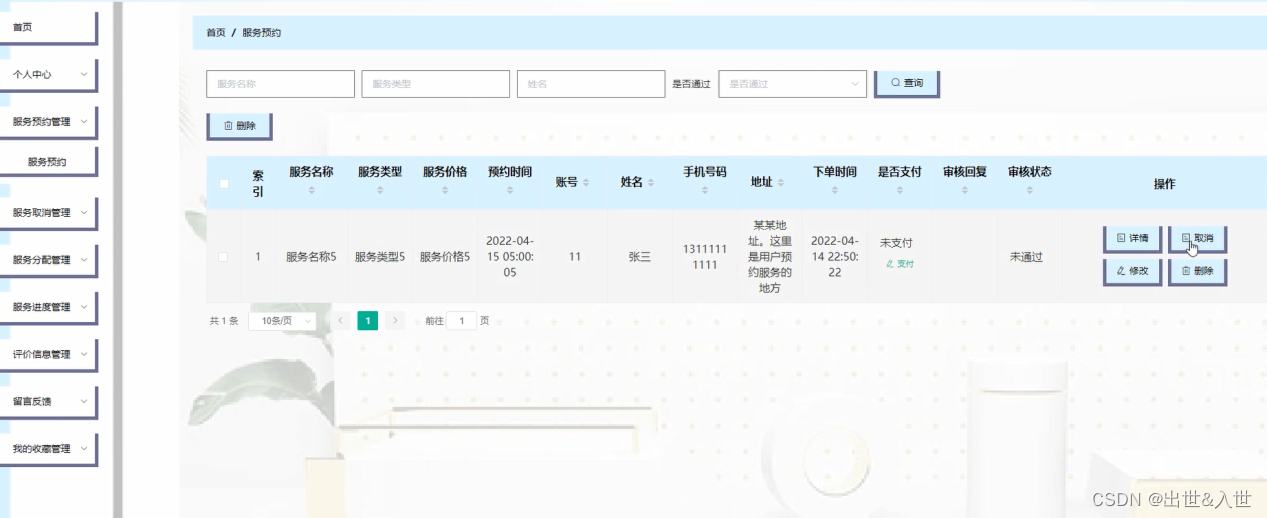Screen dimensions: 1267x518
Task: Expand the 留言反馈 sidebar menu
Action: 49,401
